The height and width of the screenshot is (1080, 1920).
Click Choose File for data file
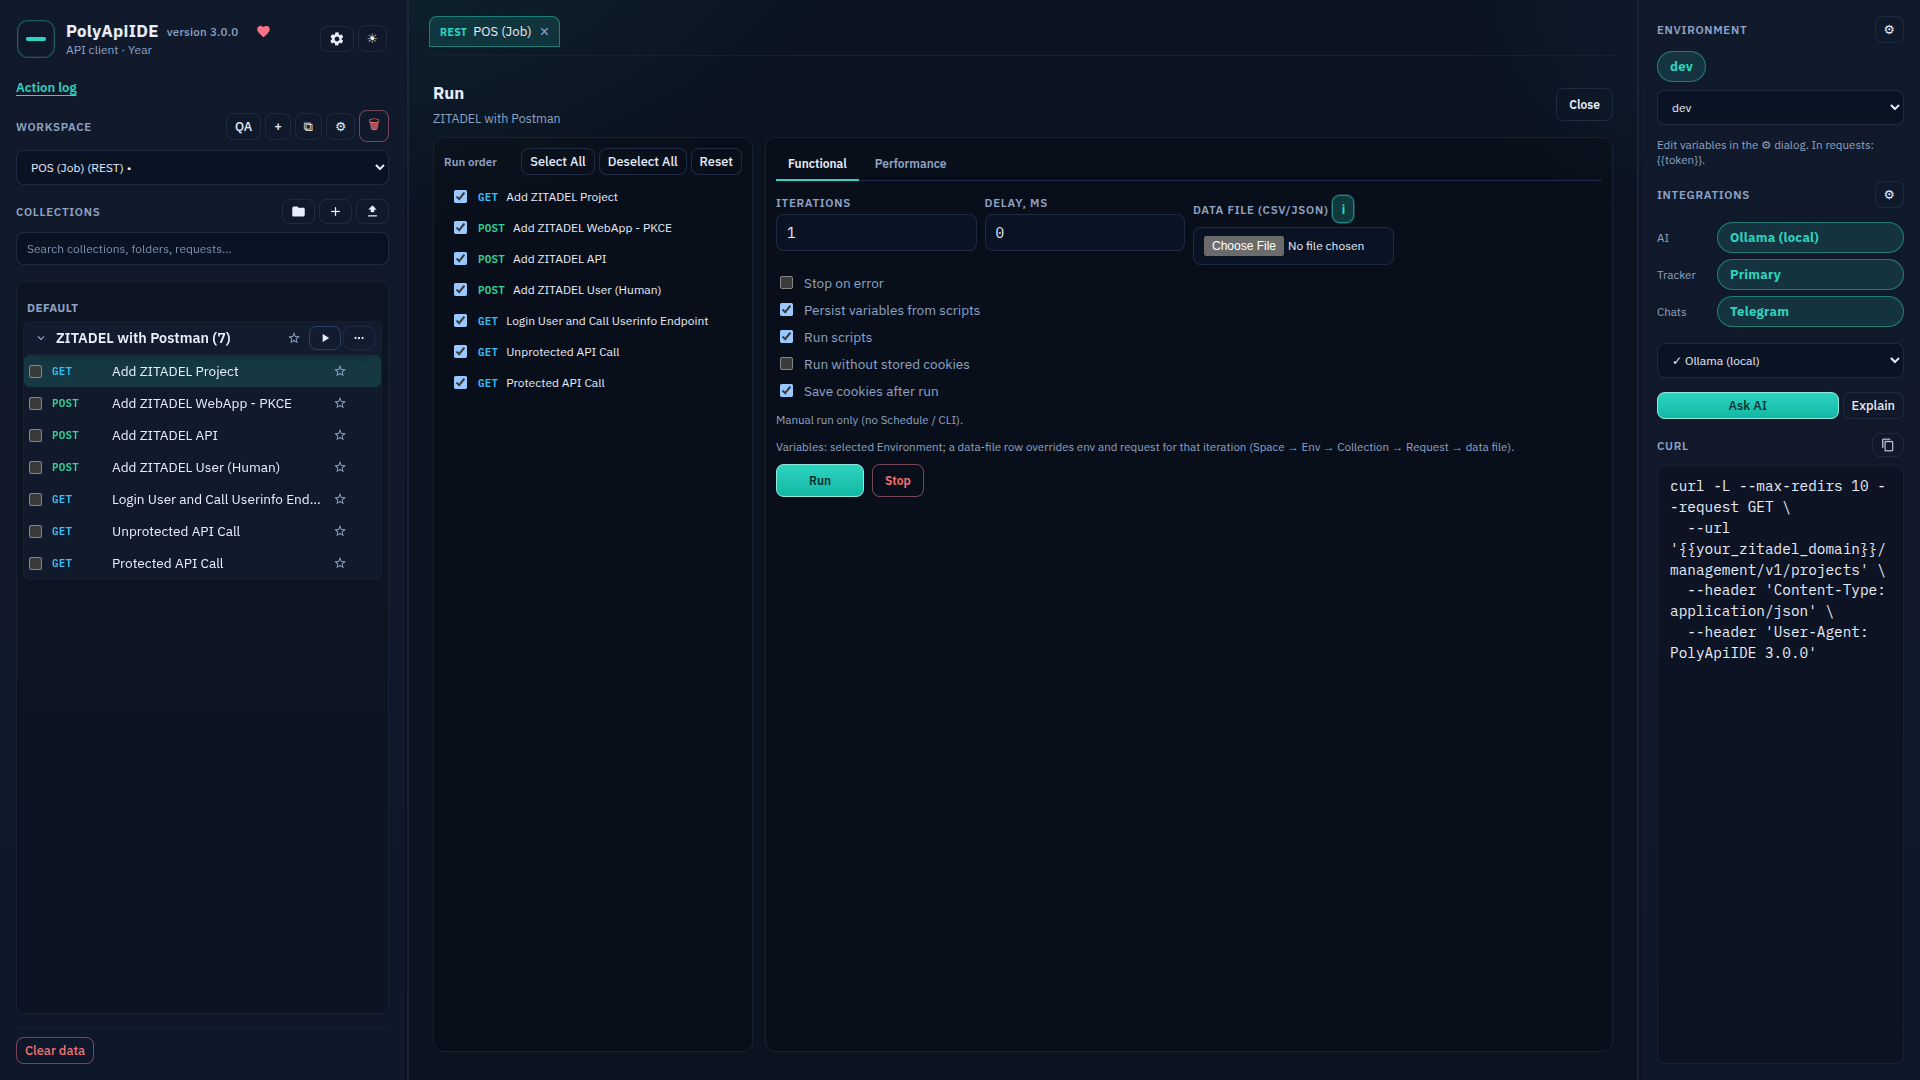click(x=1243, y=246)
